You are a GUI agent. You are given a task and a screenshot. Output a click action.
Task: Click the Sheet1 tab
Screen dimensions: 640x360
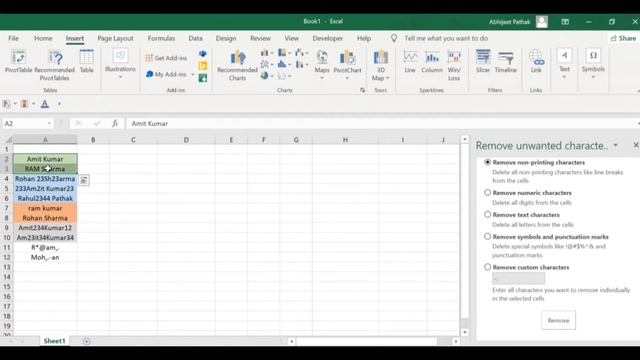(x=54, y=341)
